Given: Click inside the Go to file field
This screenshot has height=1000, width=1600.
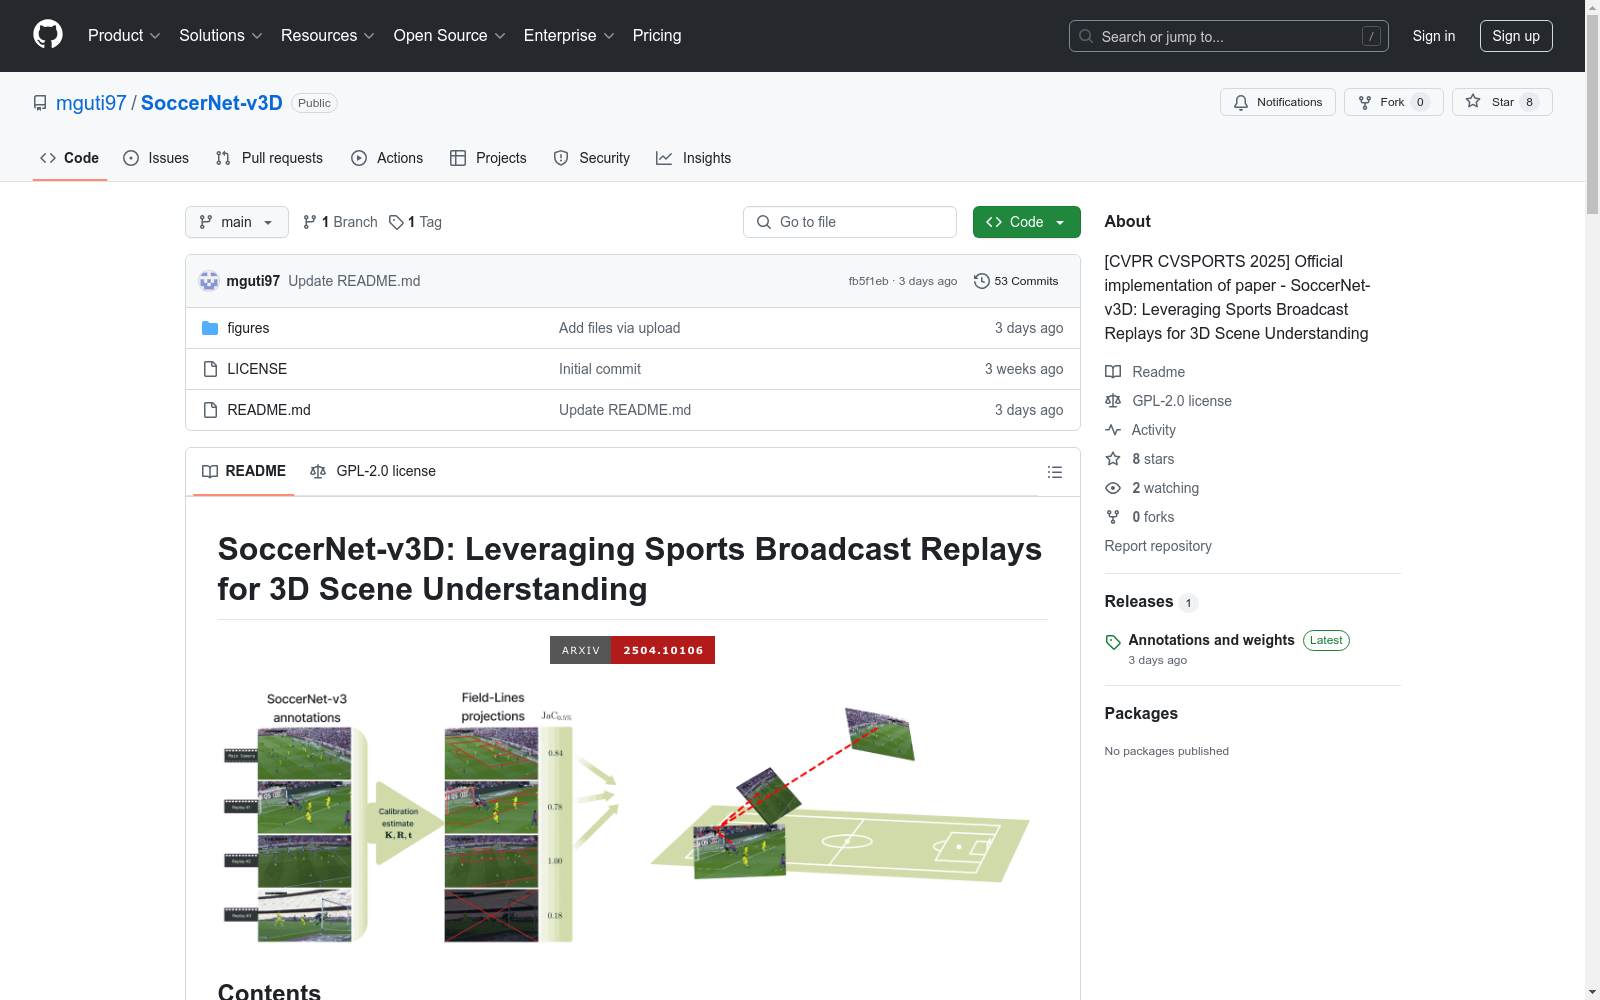Looking at the screenshot, I should (x=849, y=221).
